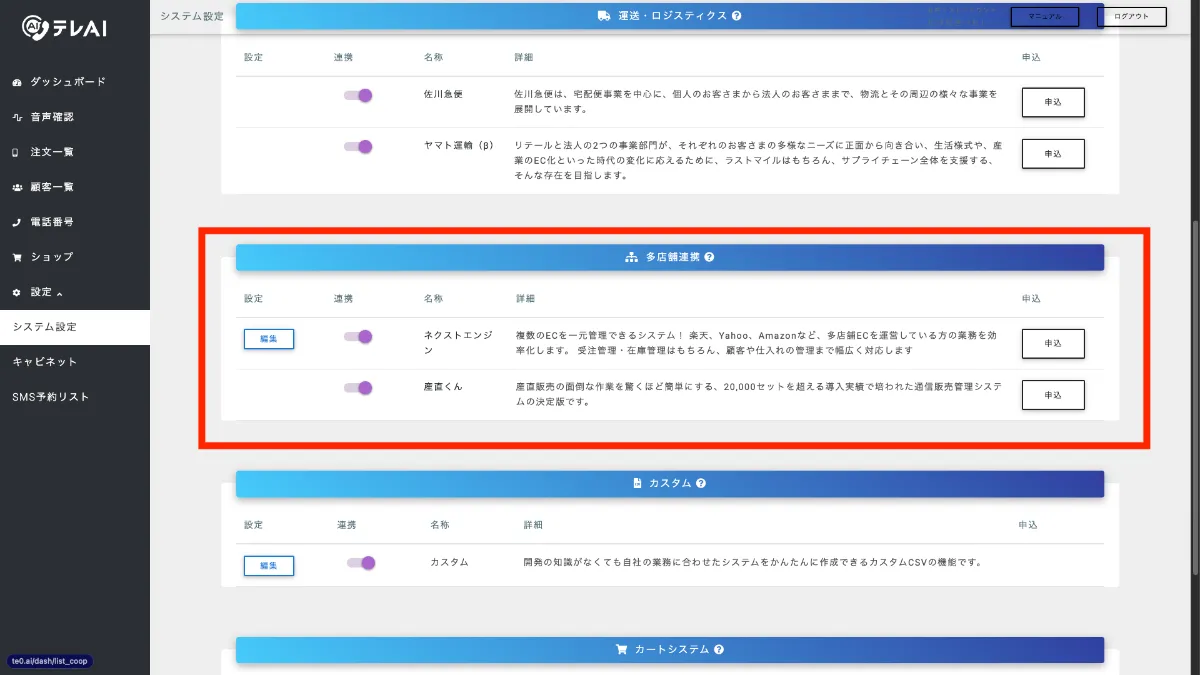Click help icon beside カスタム
Viewport: 1200px width, 675px height.
701,483
